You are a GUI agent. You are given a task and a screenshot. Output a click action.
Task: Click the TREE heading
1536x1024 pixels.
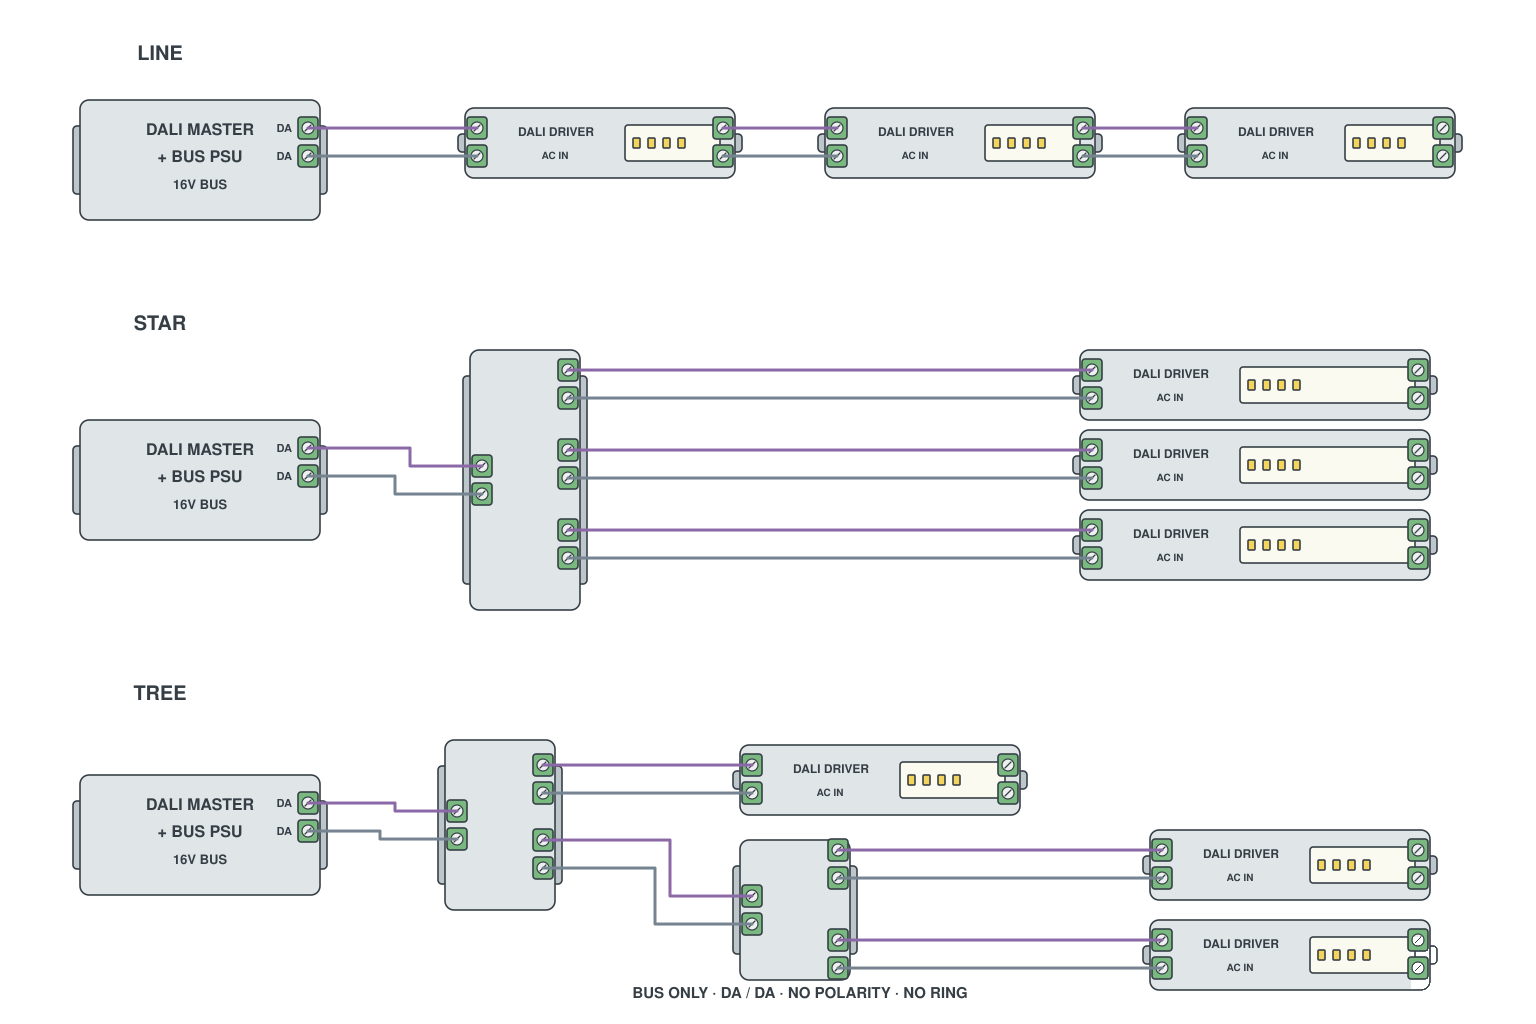(x=160, y=693)
